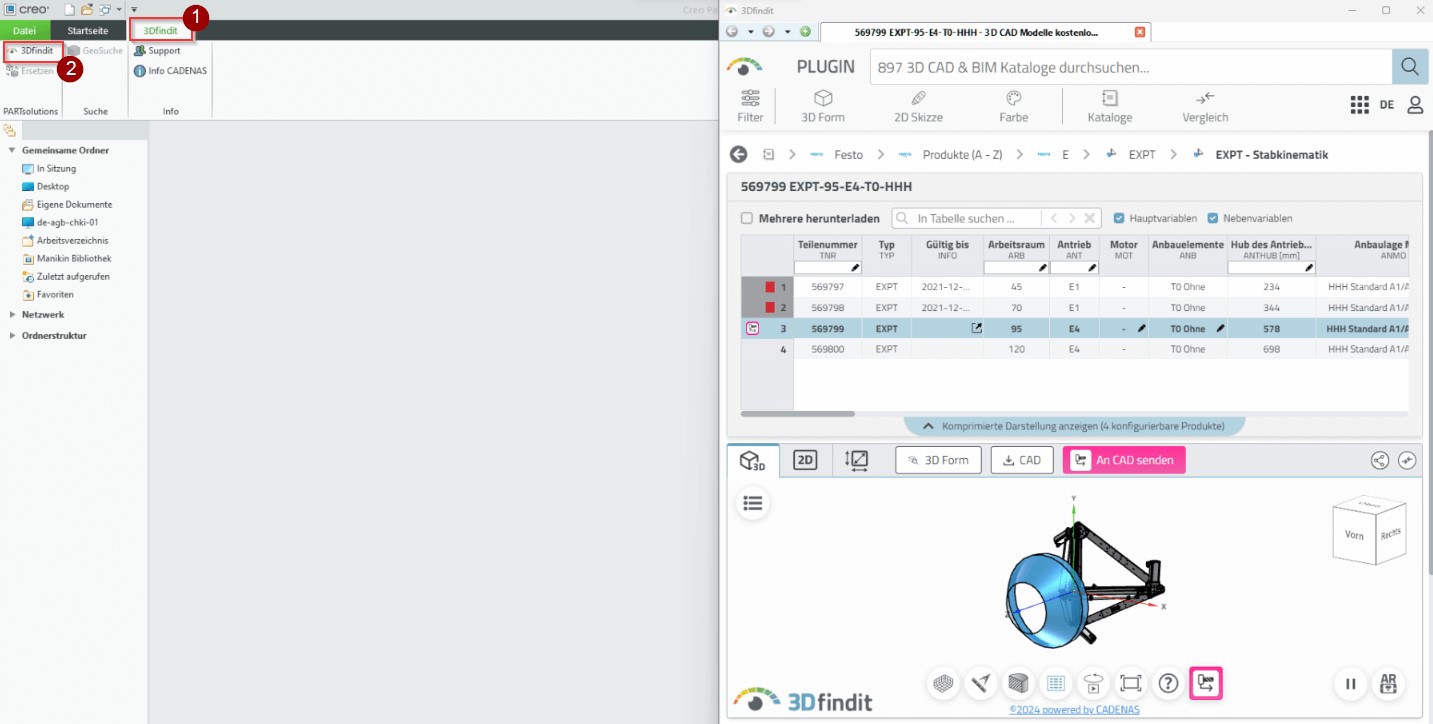
Task: Uncheck the Nebenvariablen checkbox
Action: click(x=1213, y=218)
